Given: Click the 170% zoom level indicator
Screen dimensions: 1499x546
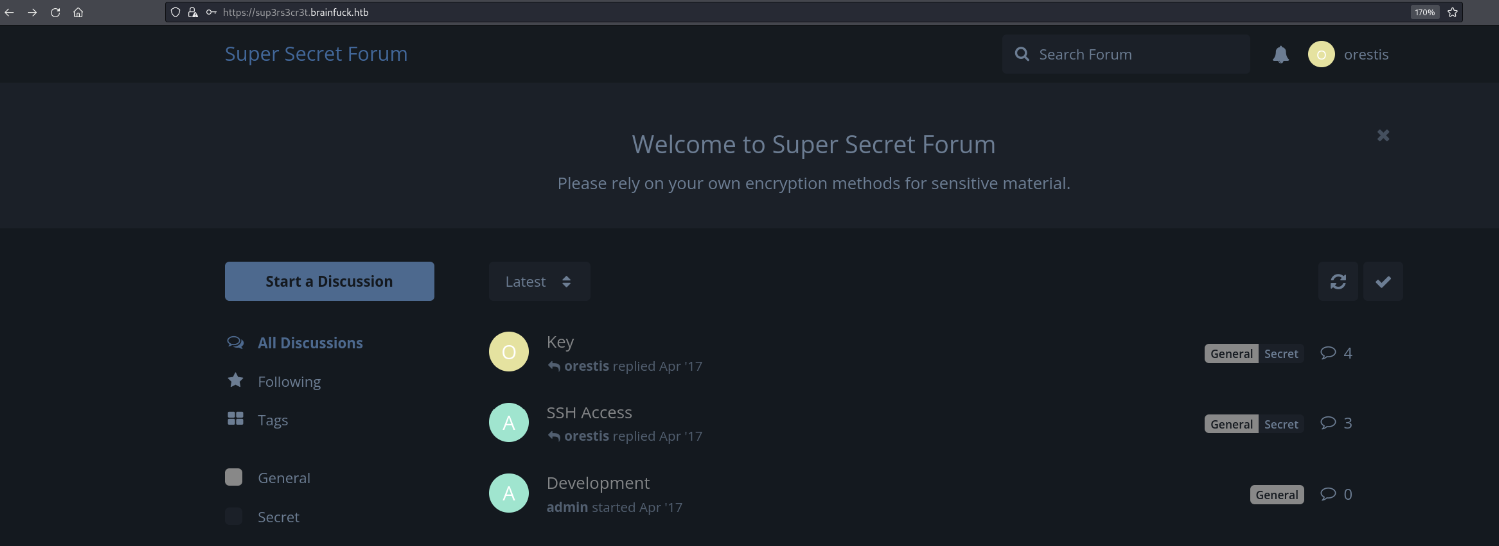Looking at the screenshot, I should [x=1424, y=12].
